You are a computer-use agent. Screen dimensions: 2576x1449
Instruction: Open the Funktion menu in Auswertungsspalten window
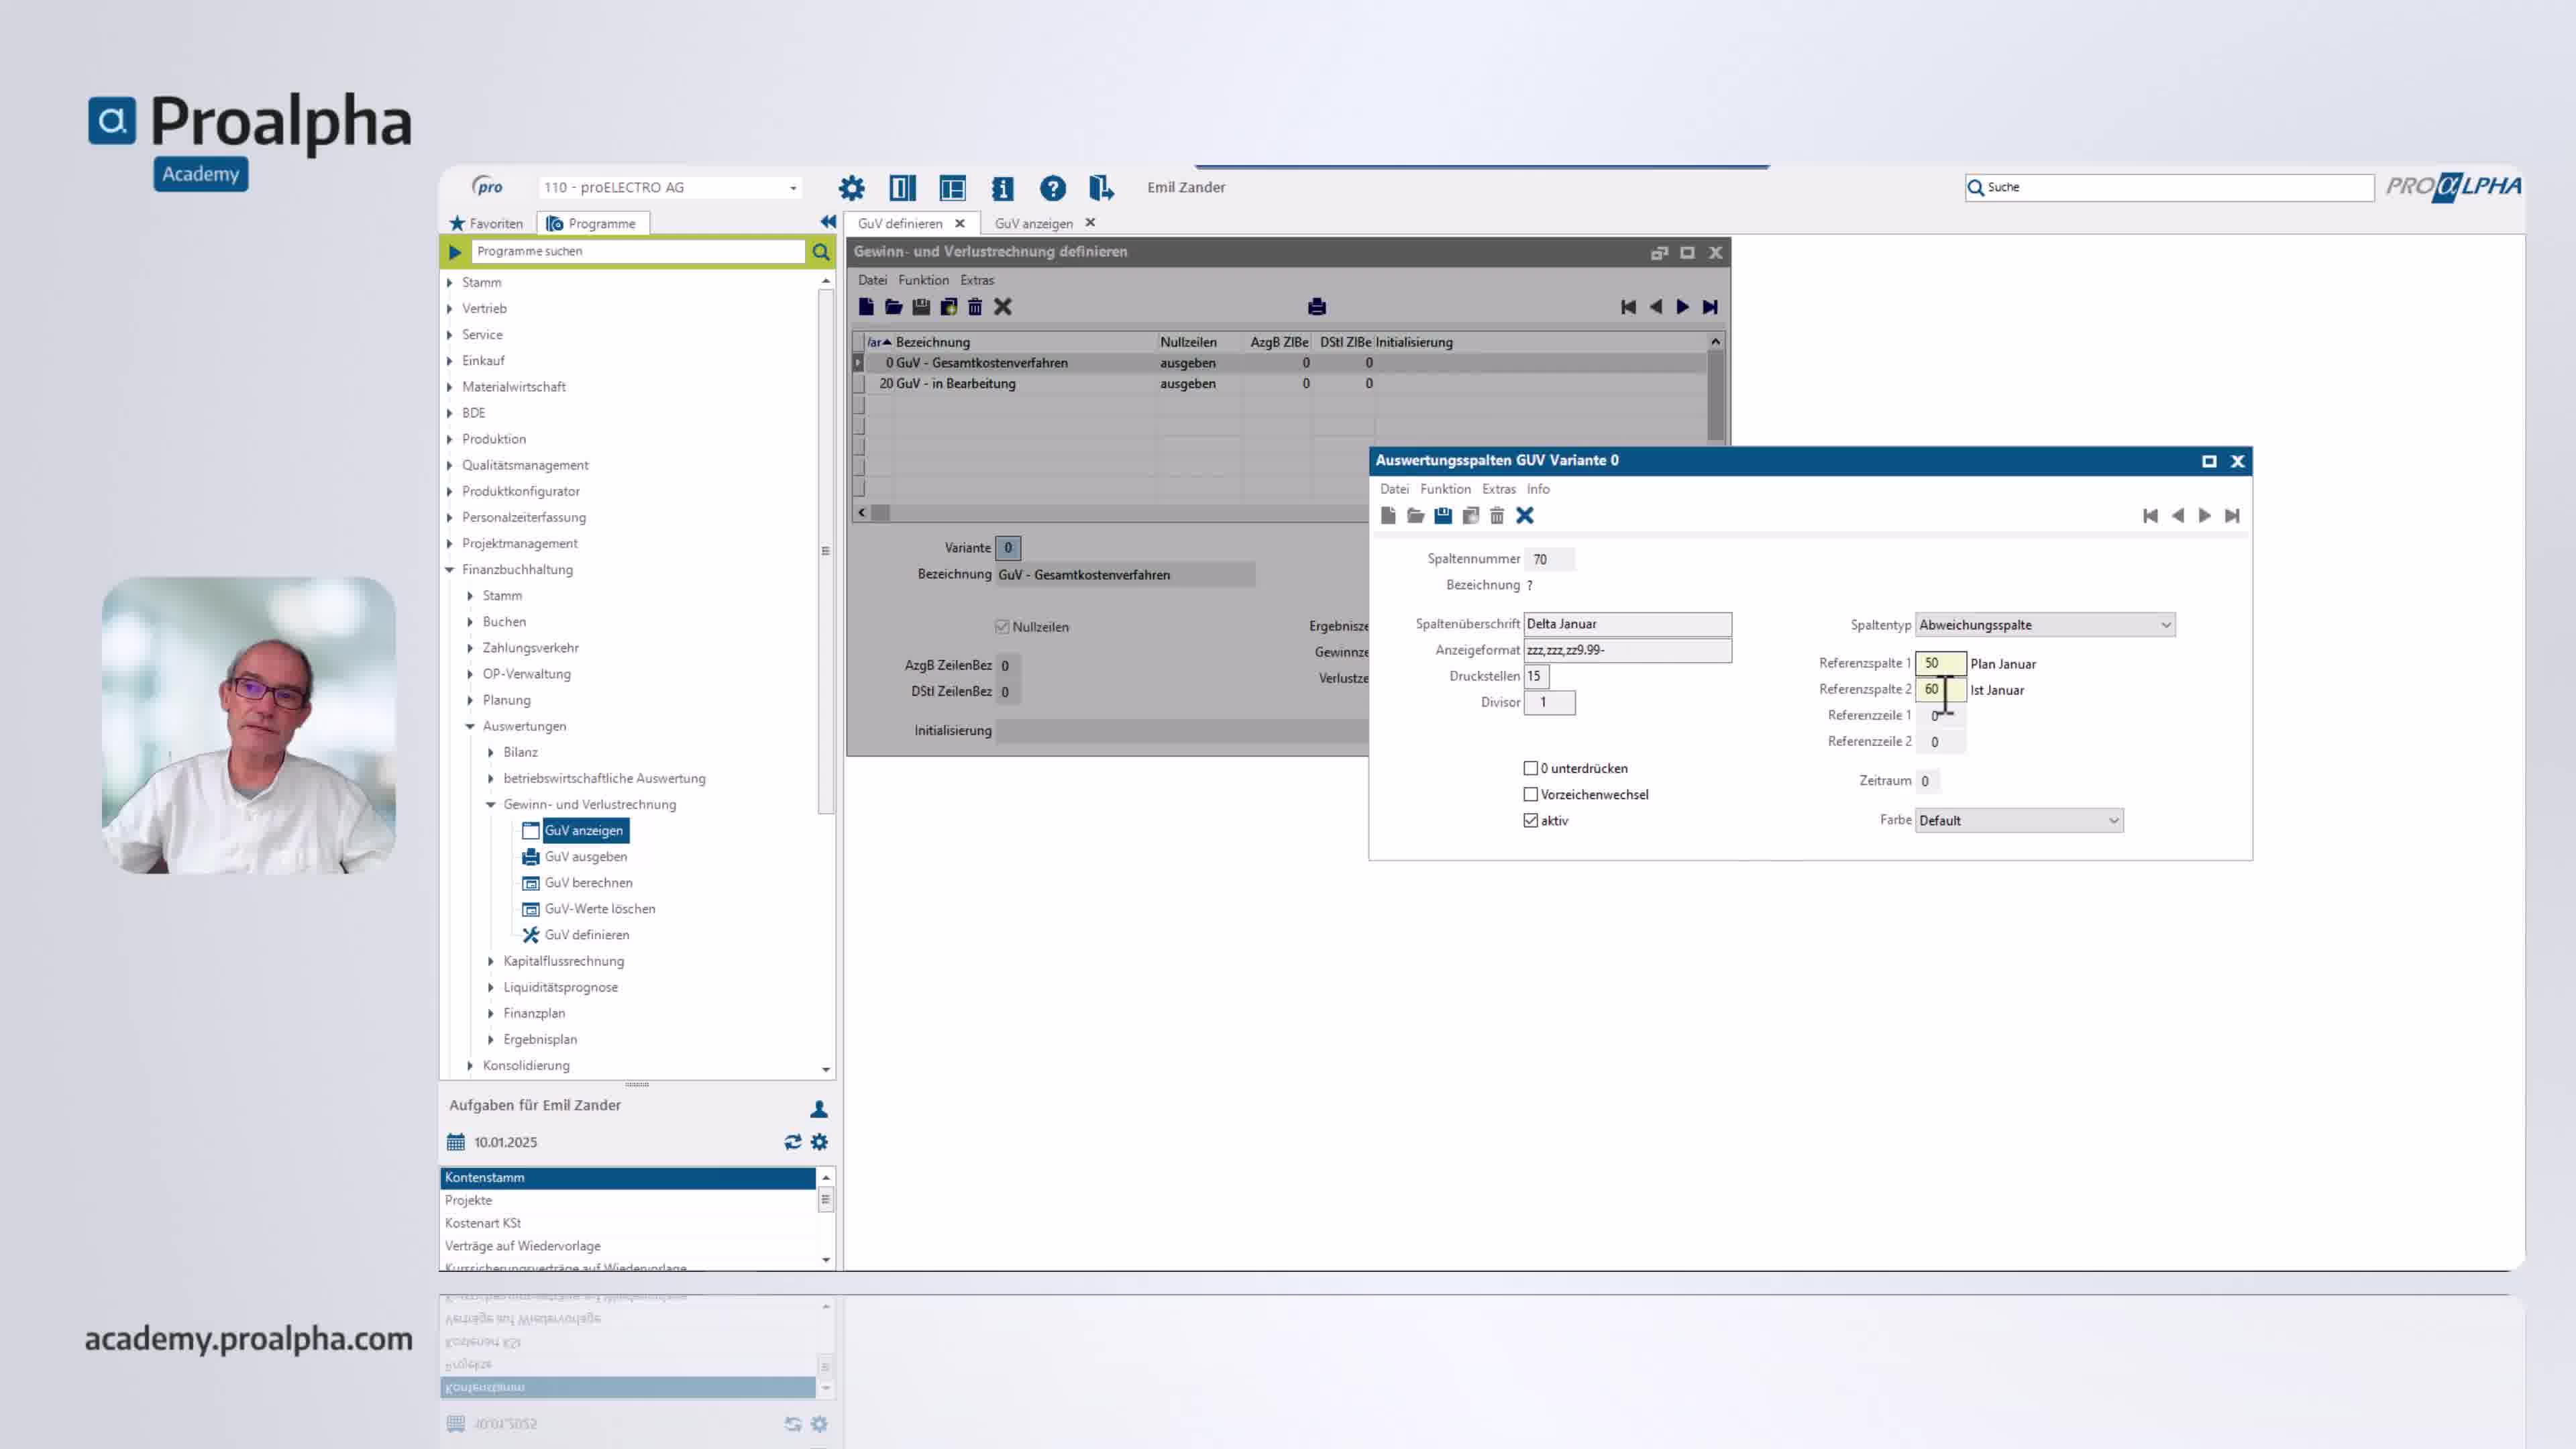click(1445, 489)
